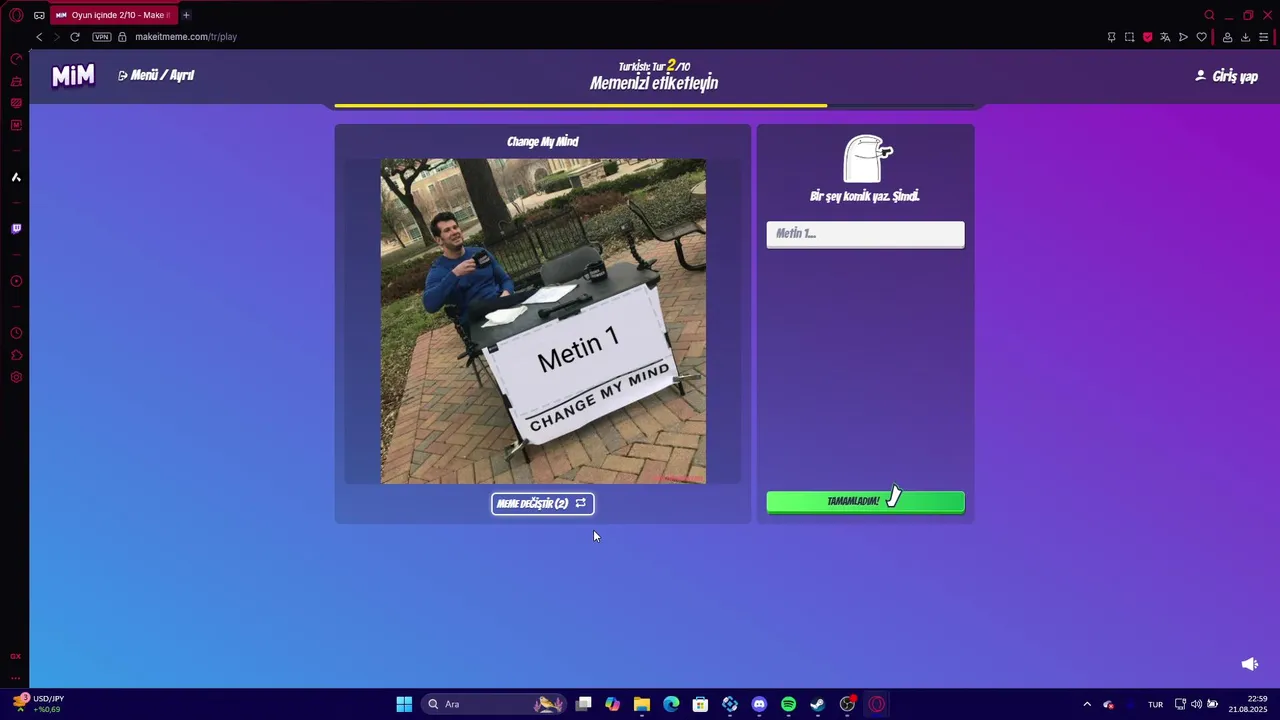The height and width of the screenshot is (720, 1280).
Task: Click the Meme Değiştir (2) button
Action: pos(543,504)
